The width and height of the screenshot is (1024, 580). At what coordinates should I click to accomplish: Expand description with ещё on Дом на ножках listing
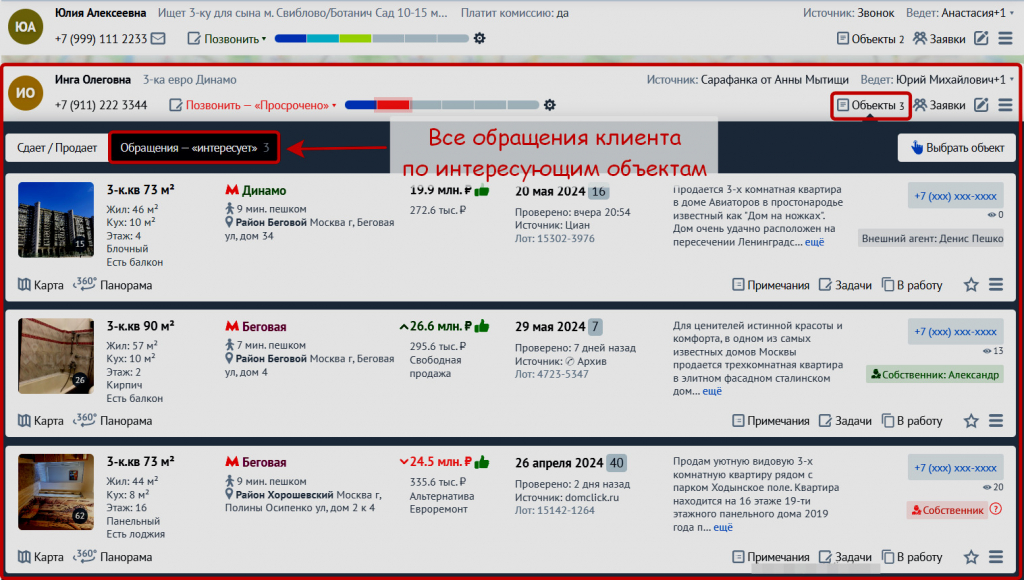click(814, 242)
